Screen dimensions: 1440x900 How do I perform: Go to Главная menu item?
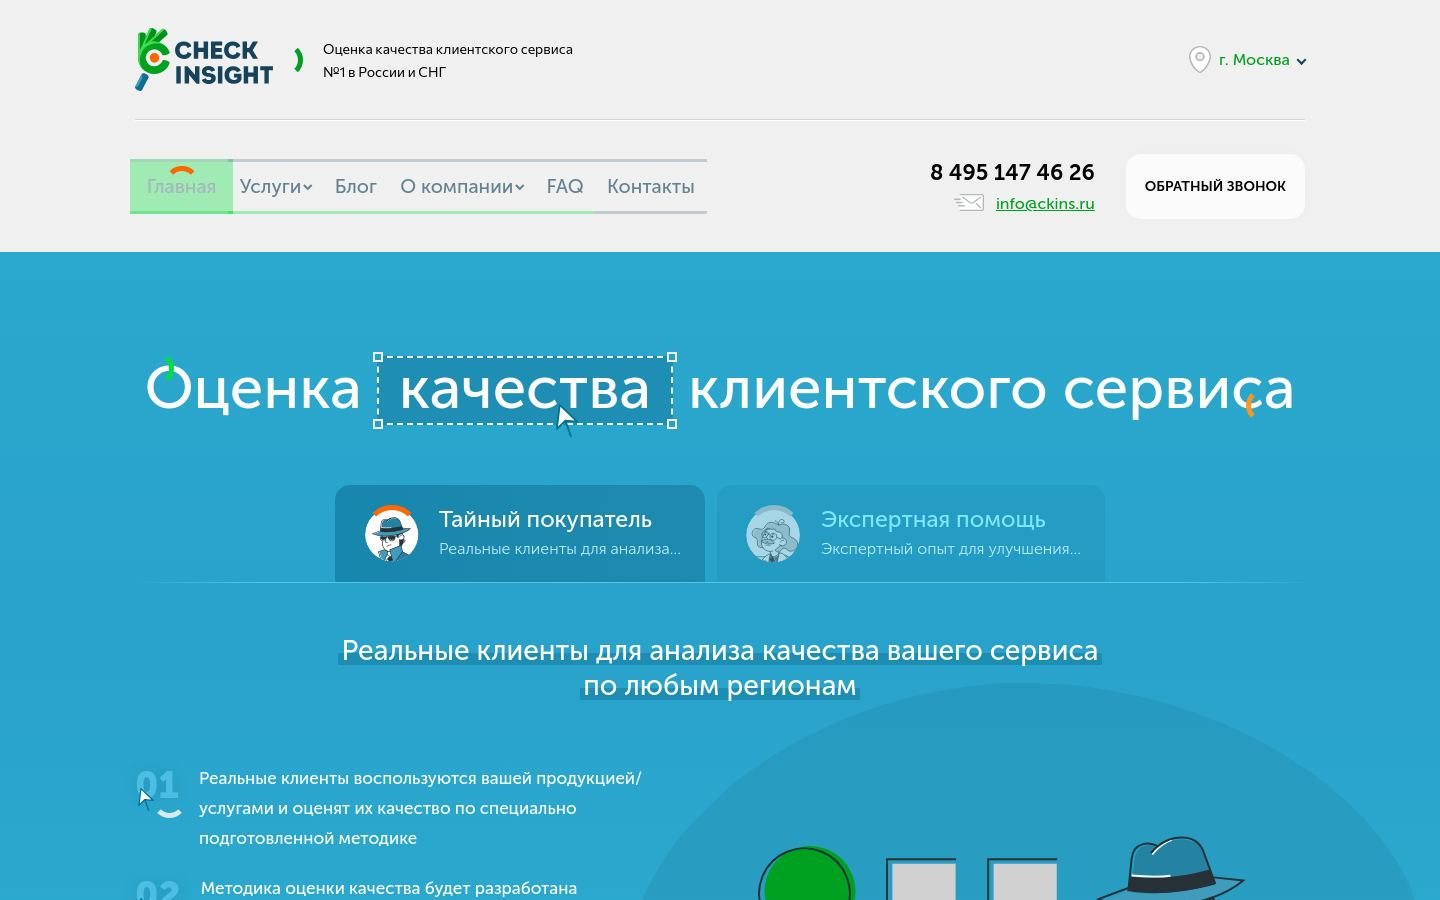click(x=181, y=186)
